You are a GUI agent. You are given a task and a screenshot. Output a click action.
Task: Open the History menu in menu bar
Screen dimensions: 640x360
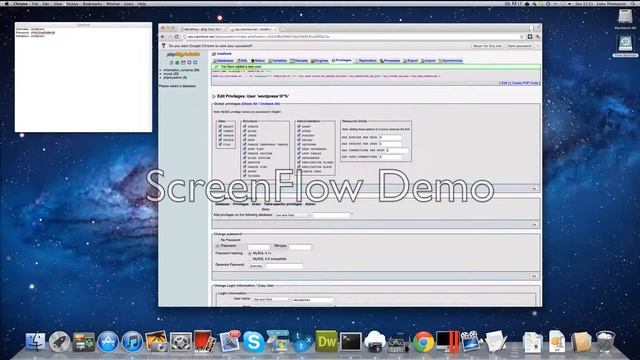click(x=72, y=4)
